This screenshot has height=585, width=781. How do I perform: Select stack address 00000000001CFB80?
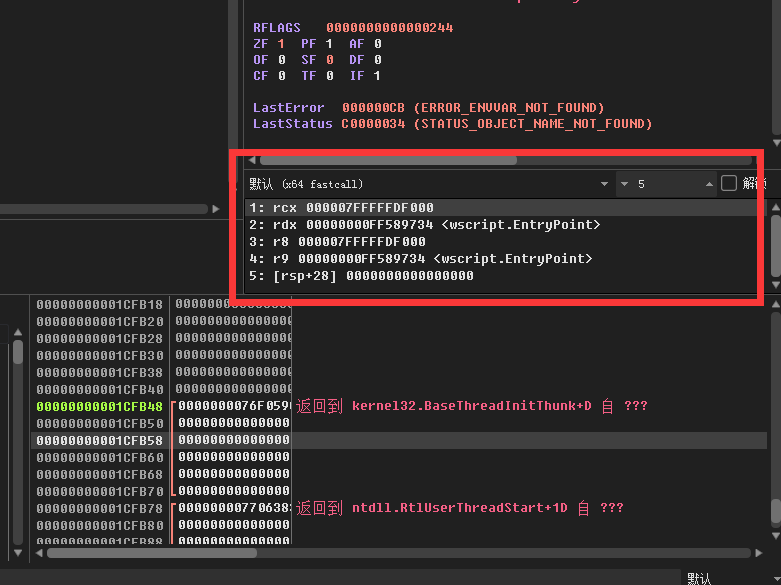point(100,525)
